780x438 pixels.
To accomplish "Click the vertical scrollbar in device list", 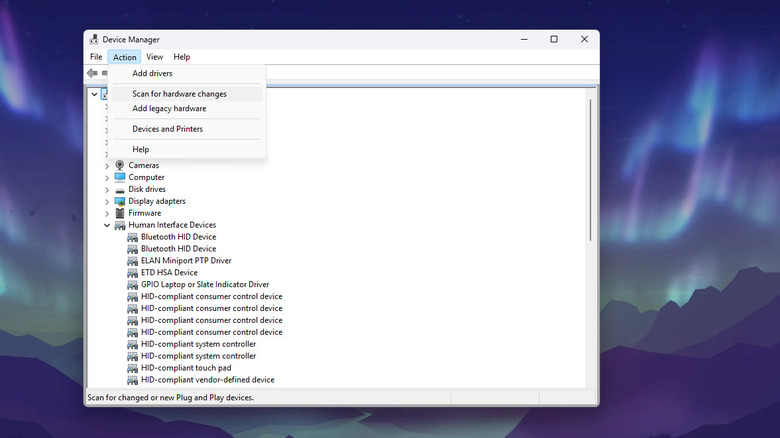I will (x=591, y=170).
